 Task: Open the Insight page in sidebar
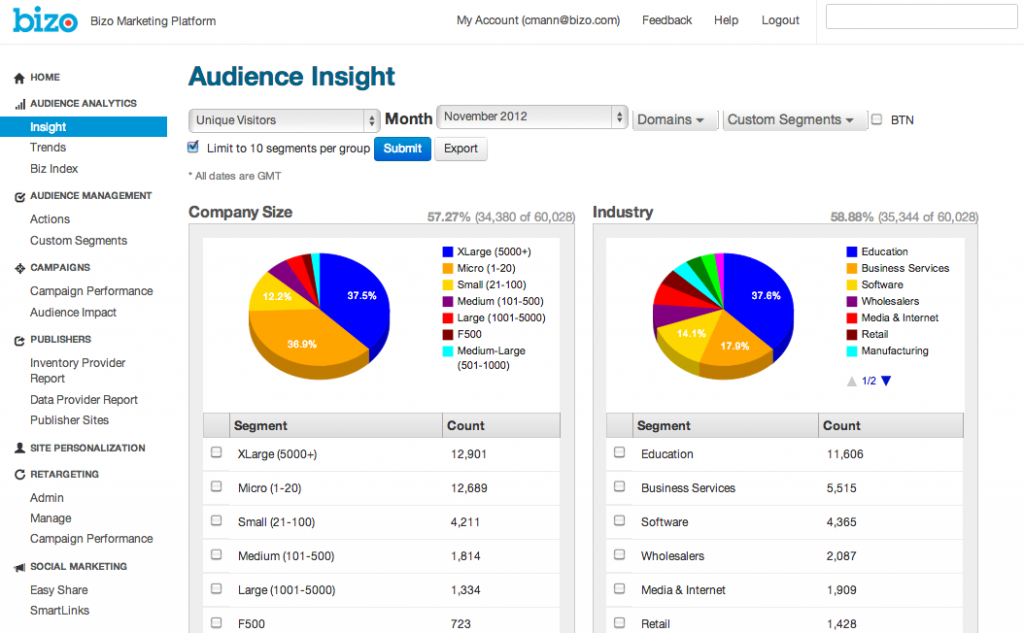84,127
